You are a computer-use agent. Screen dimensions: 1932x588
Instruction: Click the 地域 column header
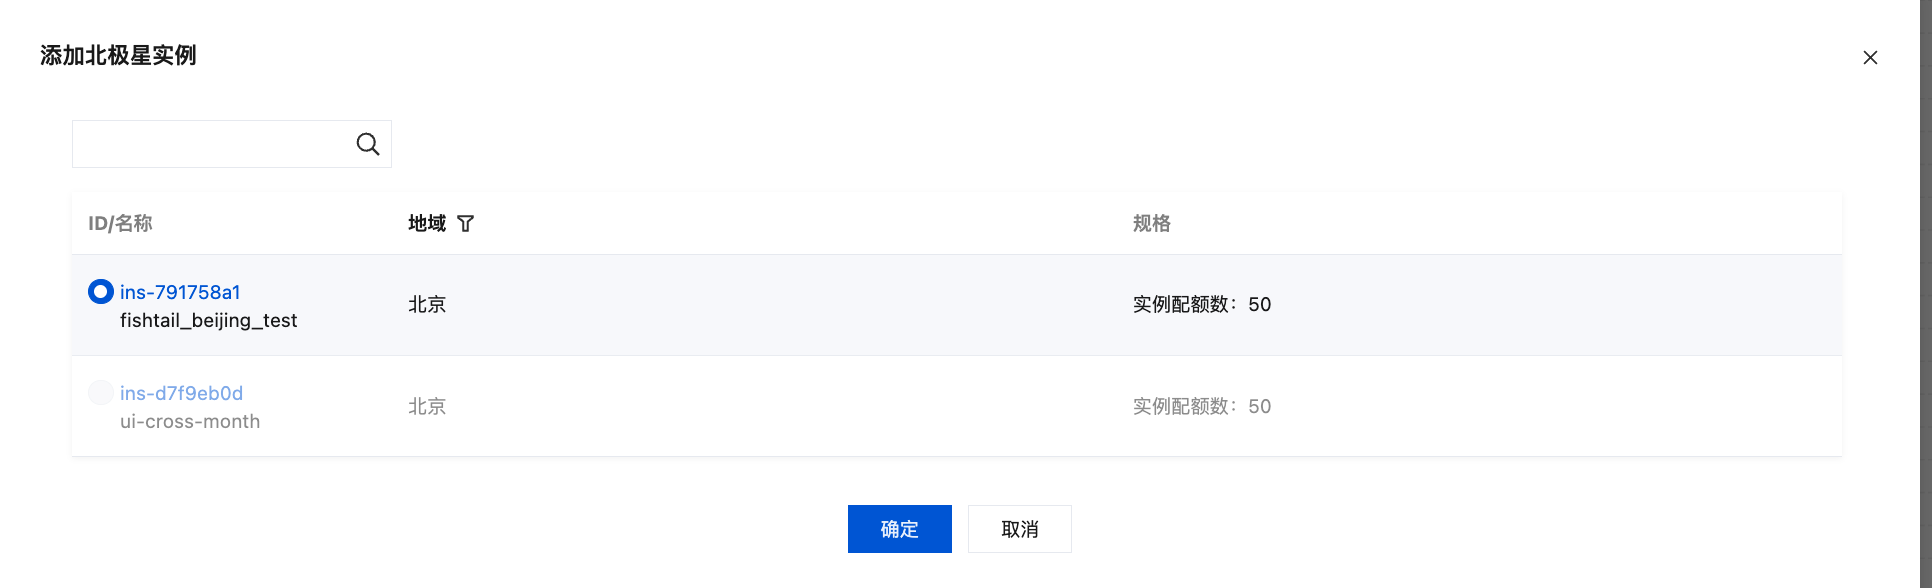click(x=427, y=223)
